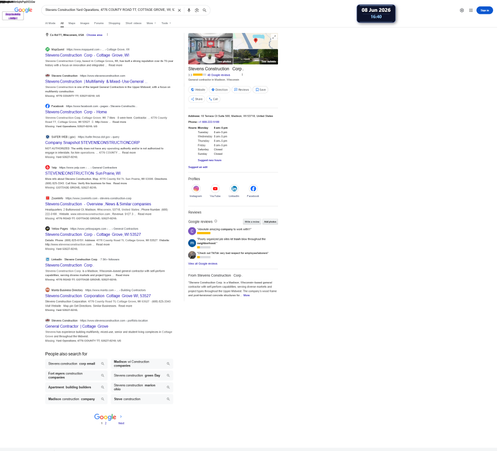Image resolution: width=500 pixels, height=451 pixels.
Task: Switch to the Images tab
Action: pos(85,23)
